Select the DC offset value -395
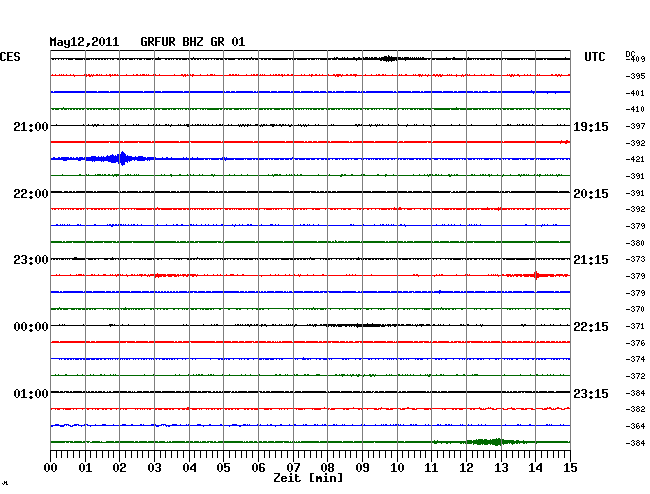This screenshot has width=650, height=494. click(x=635, y=76)
